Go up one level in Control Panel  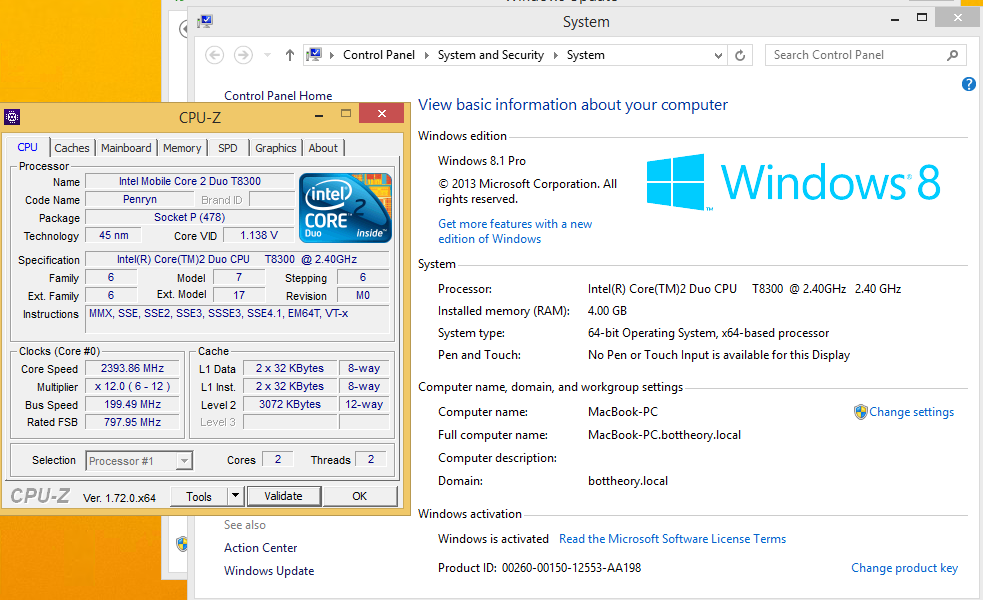click(x=290, y=55)
